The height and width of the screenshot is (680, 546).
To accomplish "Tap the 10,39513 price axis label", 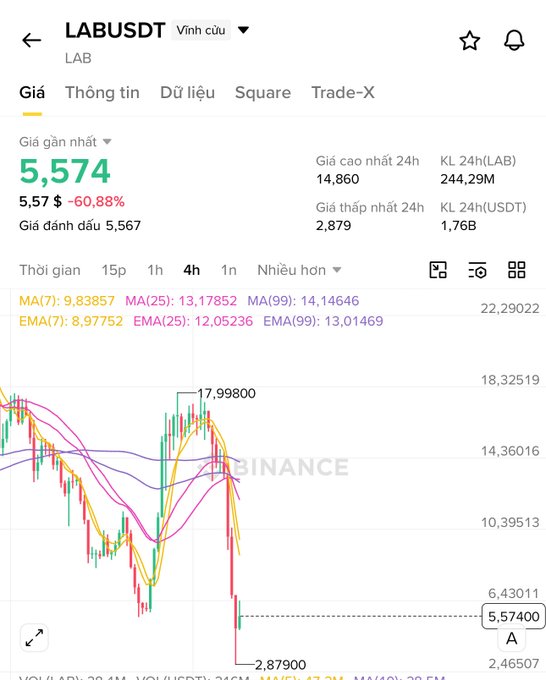I will [x=510, y=522].
